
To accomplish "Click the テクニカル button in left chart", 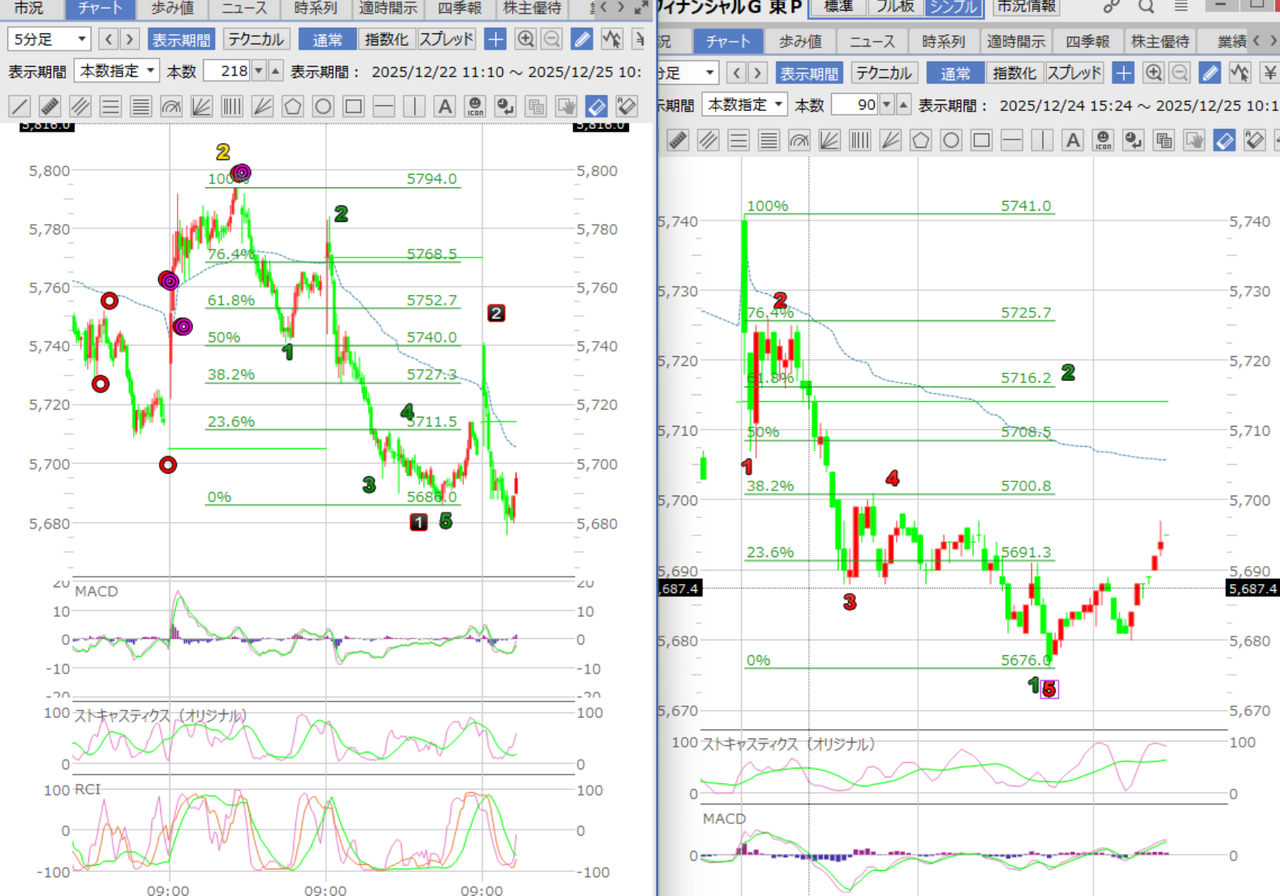I will [x=256, y=40].
